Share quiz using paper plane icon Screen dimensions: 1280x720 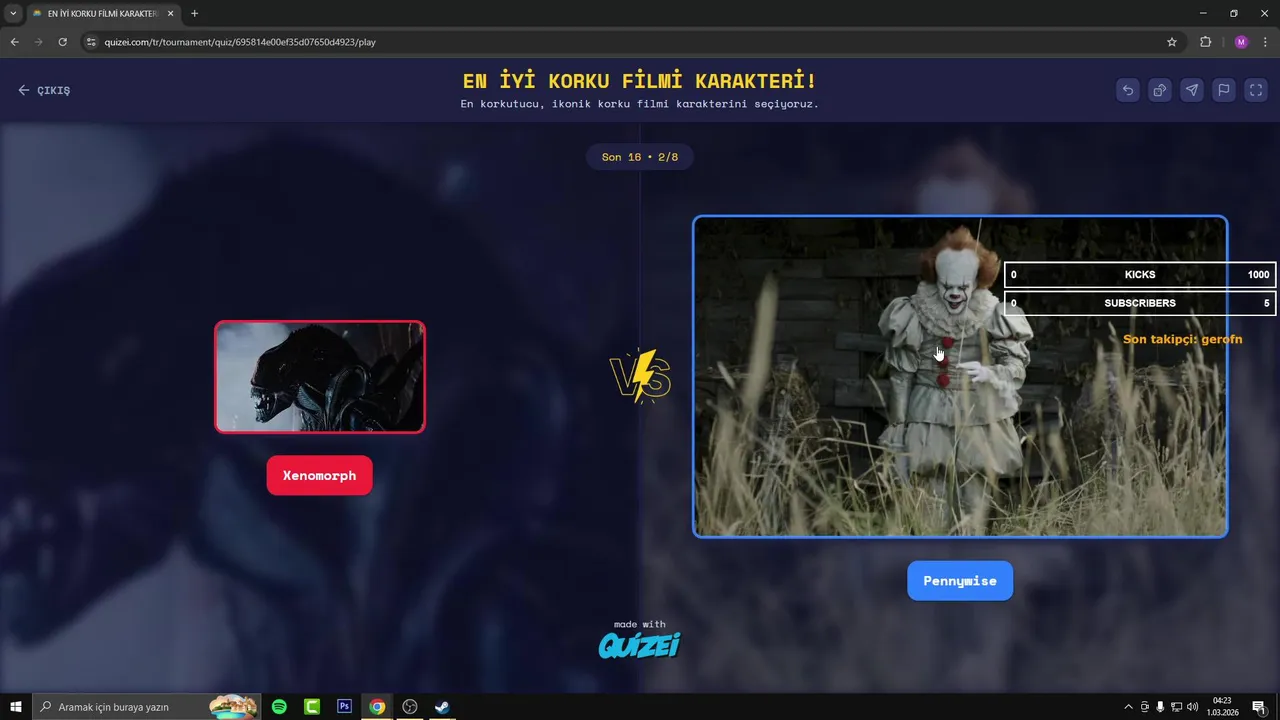1192,90
